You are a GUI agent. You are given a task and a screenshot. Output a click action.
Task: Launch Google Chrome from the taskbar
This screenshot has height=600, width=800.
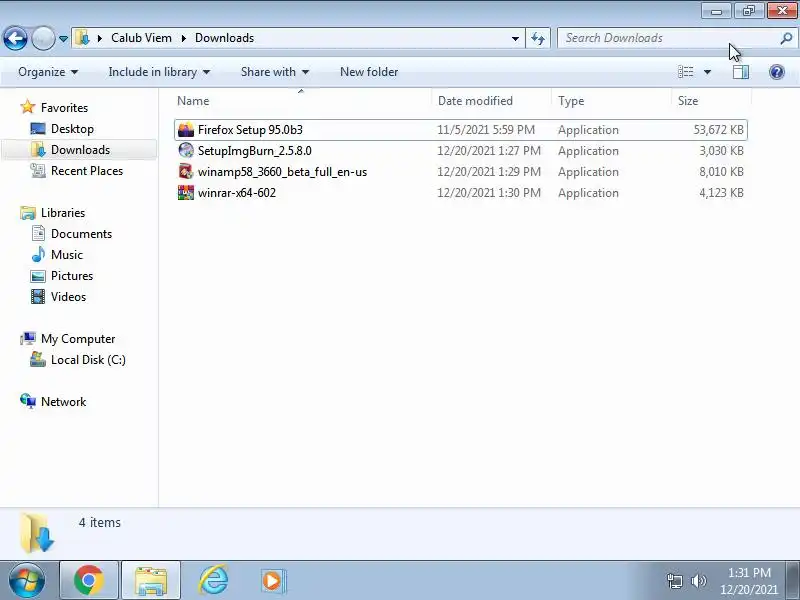point(89,581)
